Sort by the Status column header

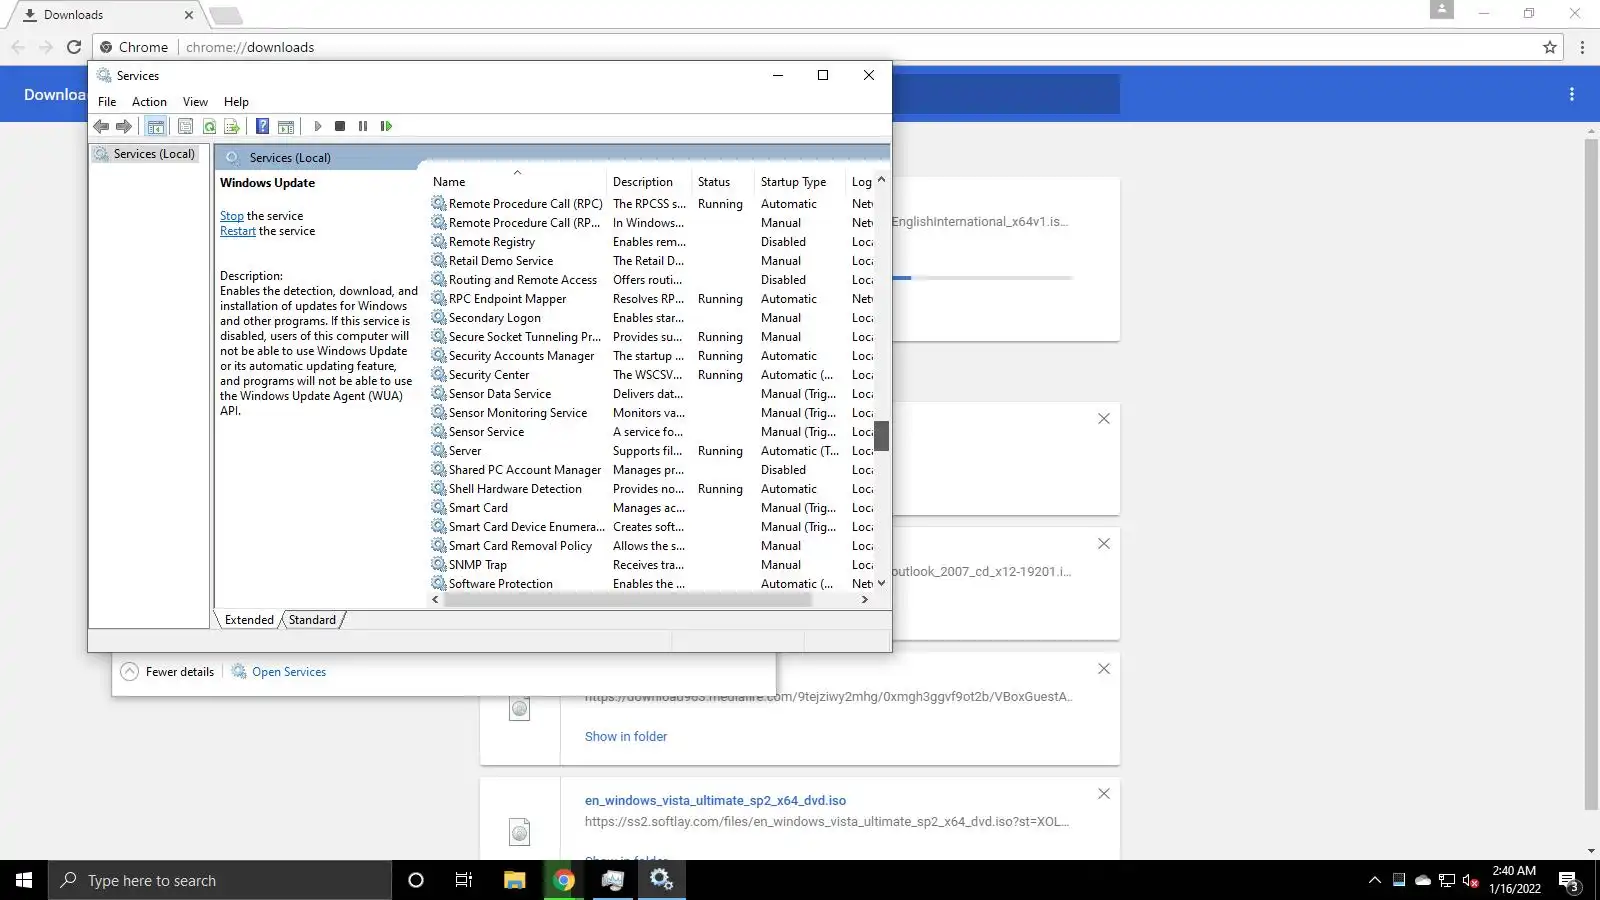click(x=722, y=182)
